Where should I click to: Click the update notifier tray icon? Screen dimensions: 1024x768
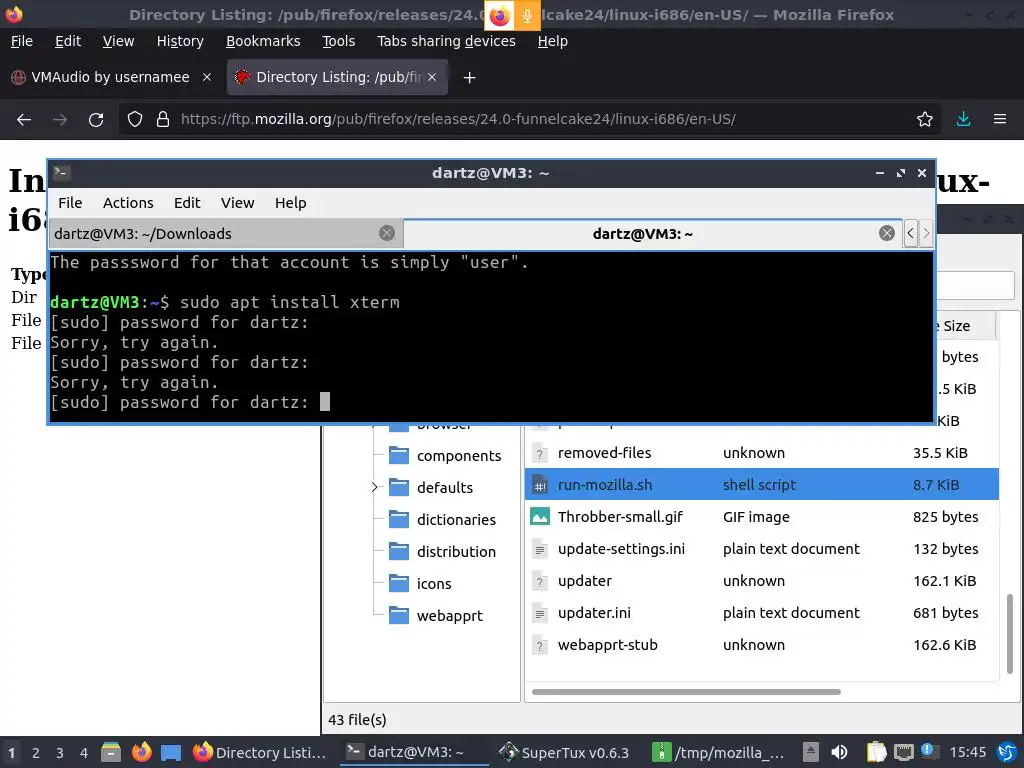[929, 752]
